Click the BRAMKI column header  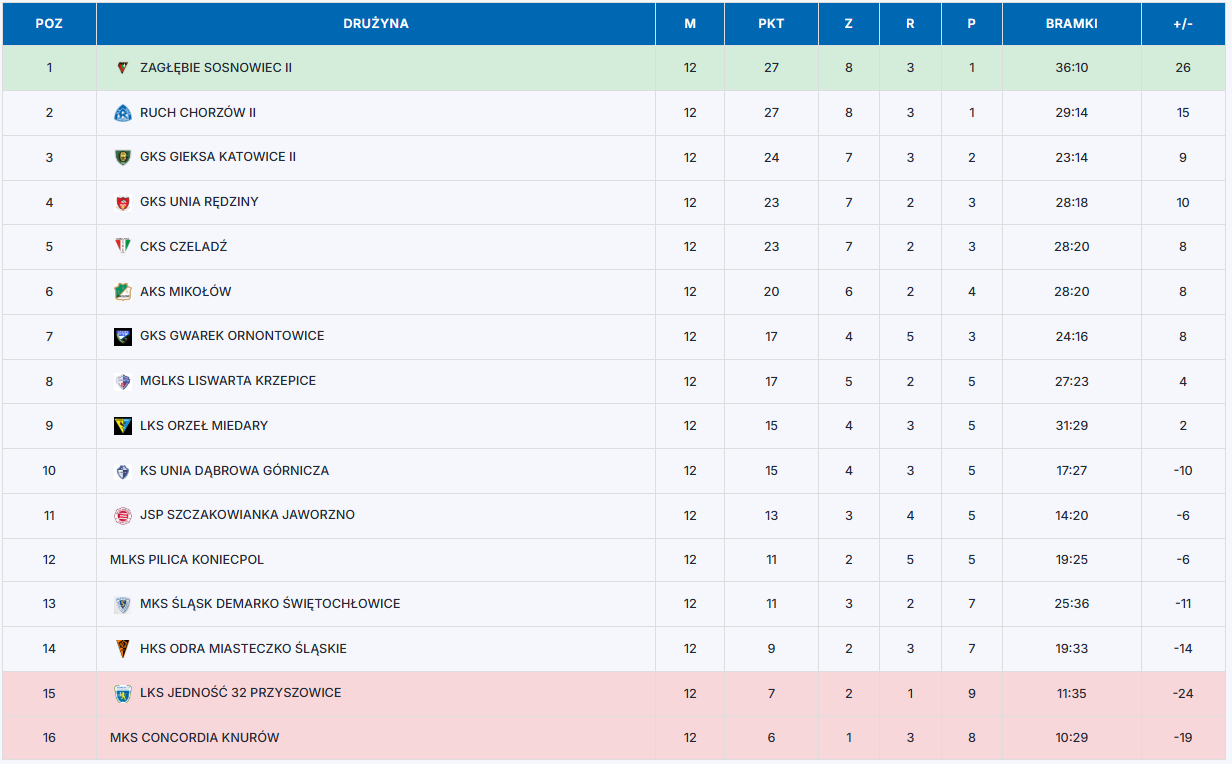click(1071, 24)
